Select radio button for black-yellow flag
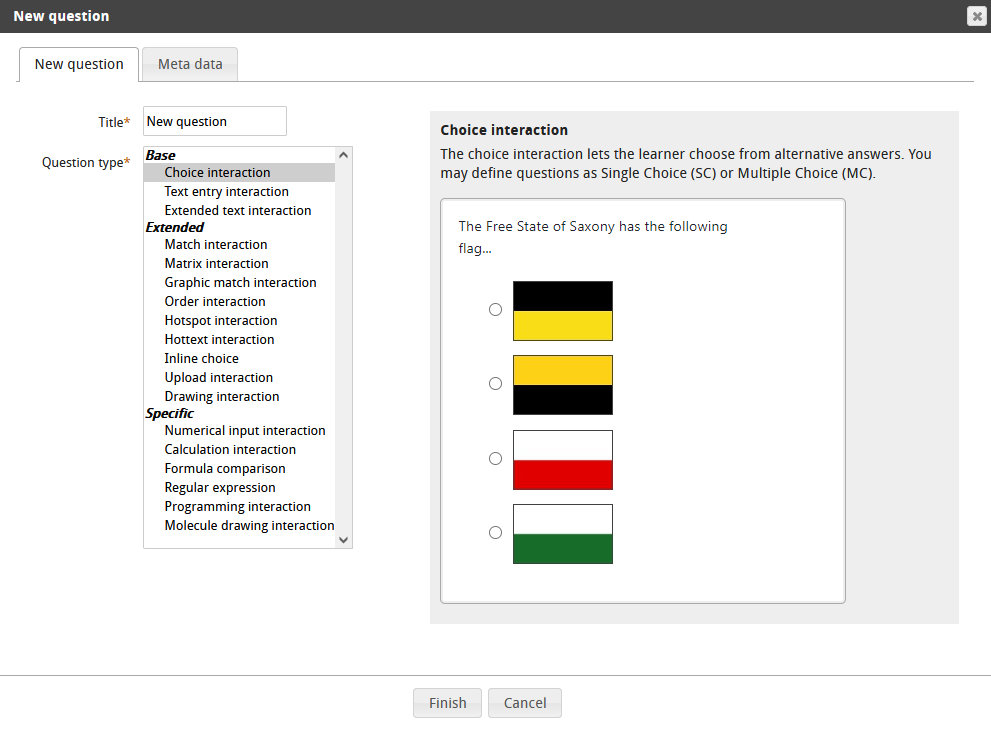 tap(496, 310)
